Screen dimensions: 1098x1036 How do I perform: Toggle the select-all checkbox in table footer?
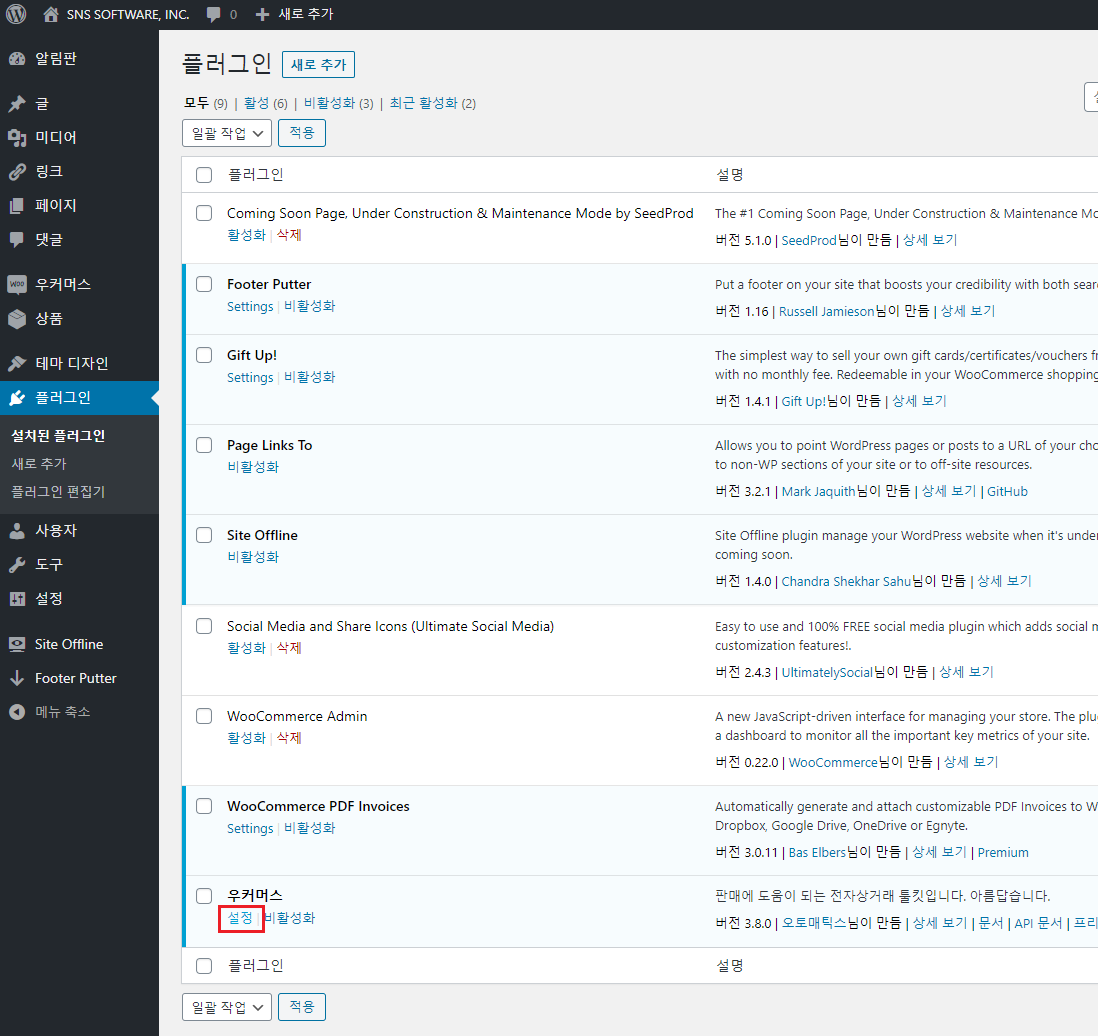click(x=204, y=966)
